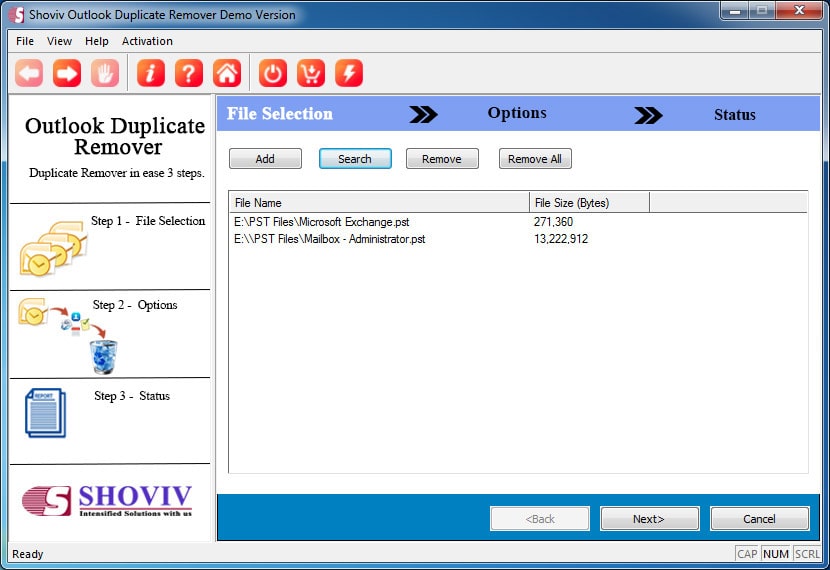Click the Shoviv title bar app icon
The height and width of the screenshot is (570, 830).
point(16,14)
